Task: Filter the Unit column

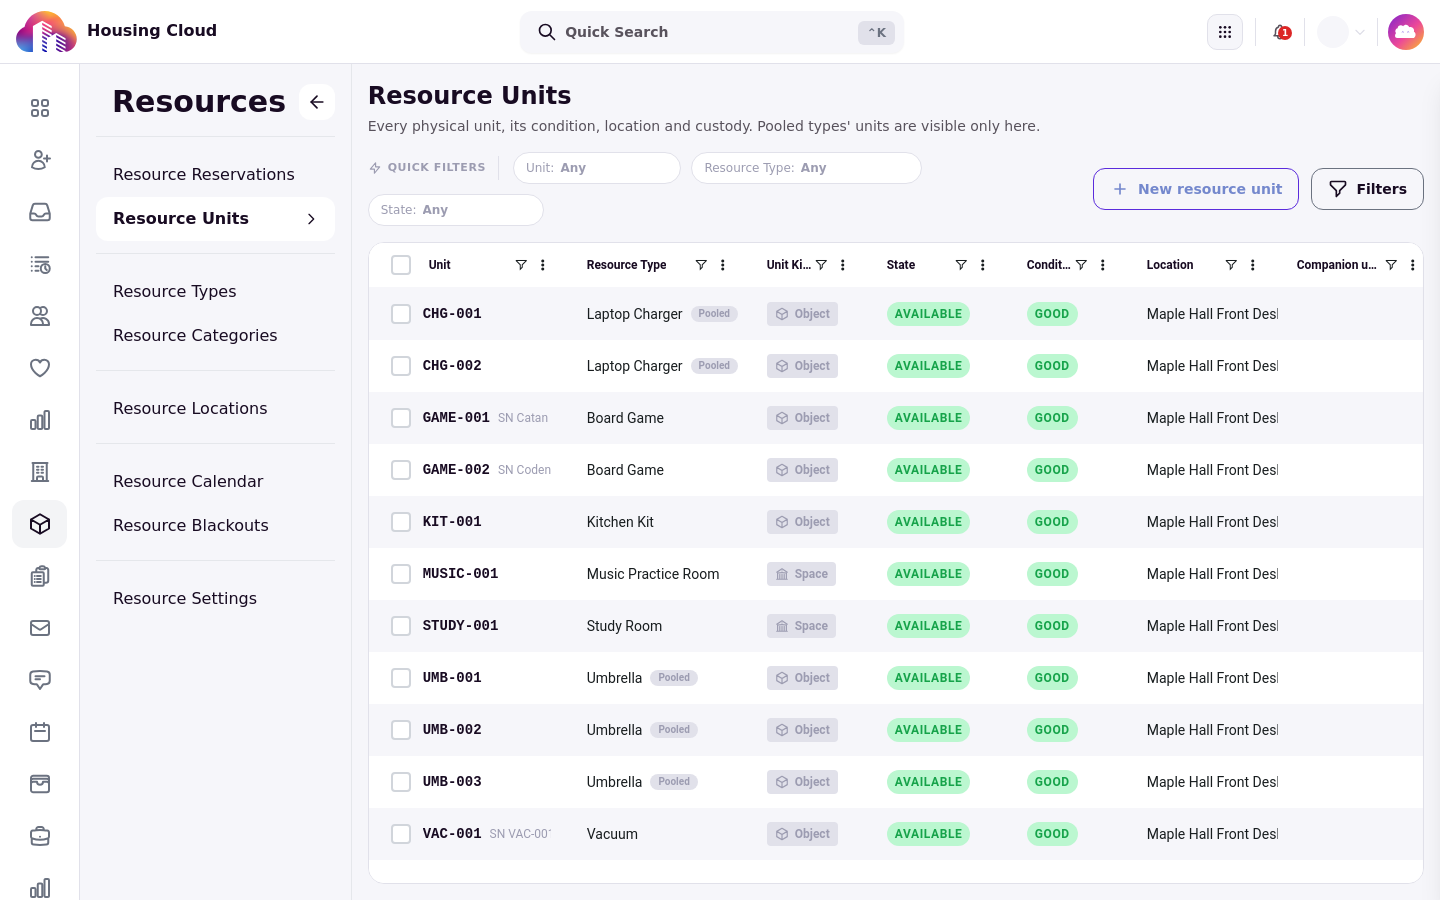Action: (x=521, y=265)
